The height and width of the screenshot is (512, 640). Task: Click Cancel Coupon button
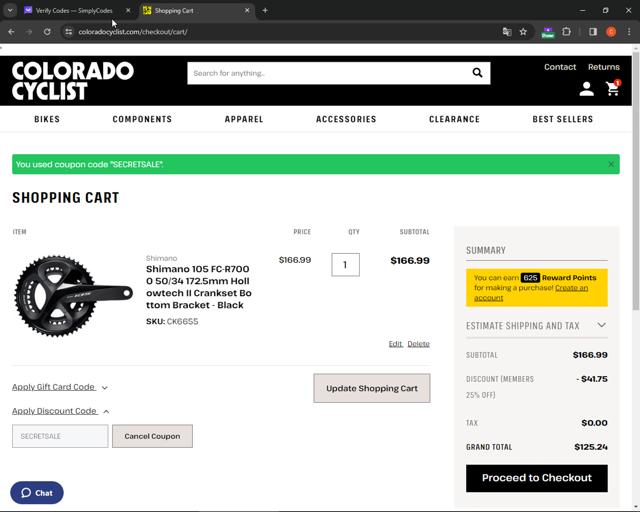coord(152,436)
